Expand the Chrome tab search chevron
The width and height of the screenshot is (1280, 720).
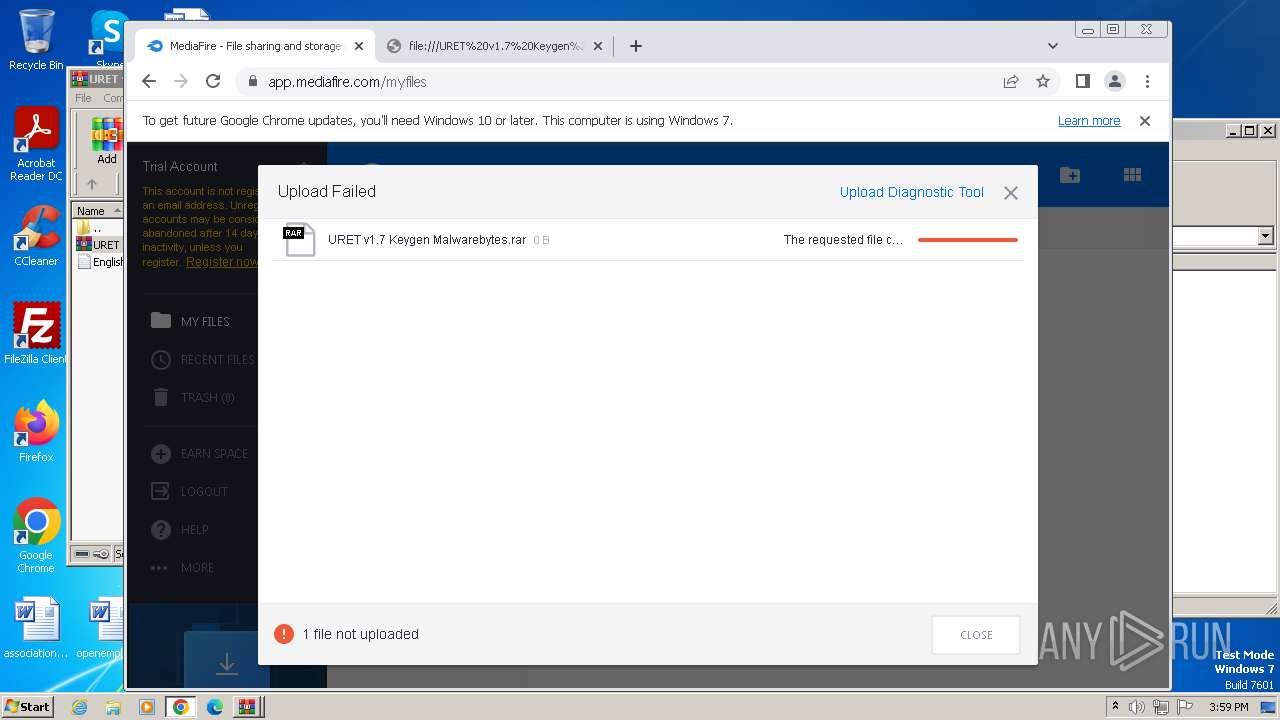tap(1052, 46)
